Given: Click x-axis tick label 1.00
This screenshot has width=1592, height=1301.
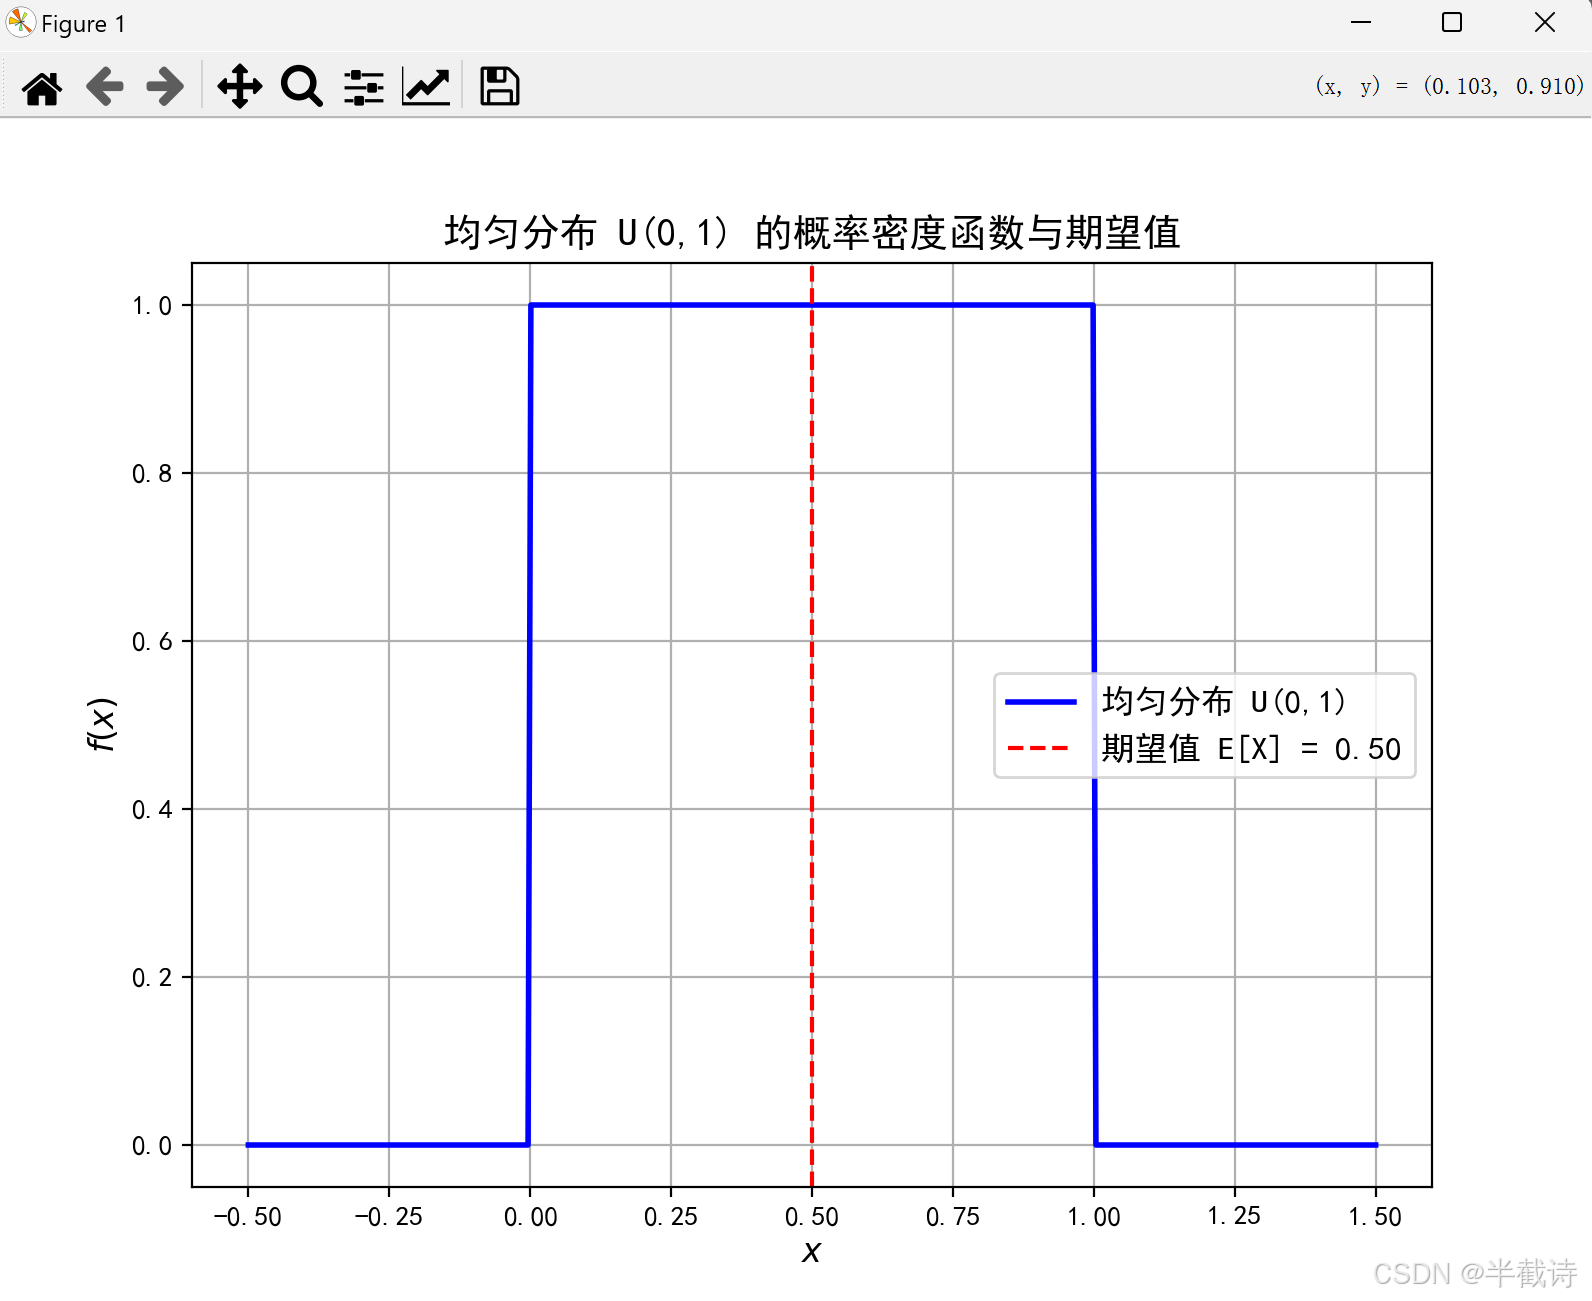Looking at the screenshot, I should click(x=1094, y=1217).
